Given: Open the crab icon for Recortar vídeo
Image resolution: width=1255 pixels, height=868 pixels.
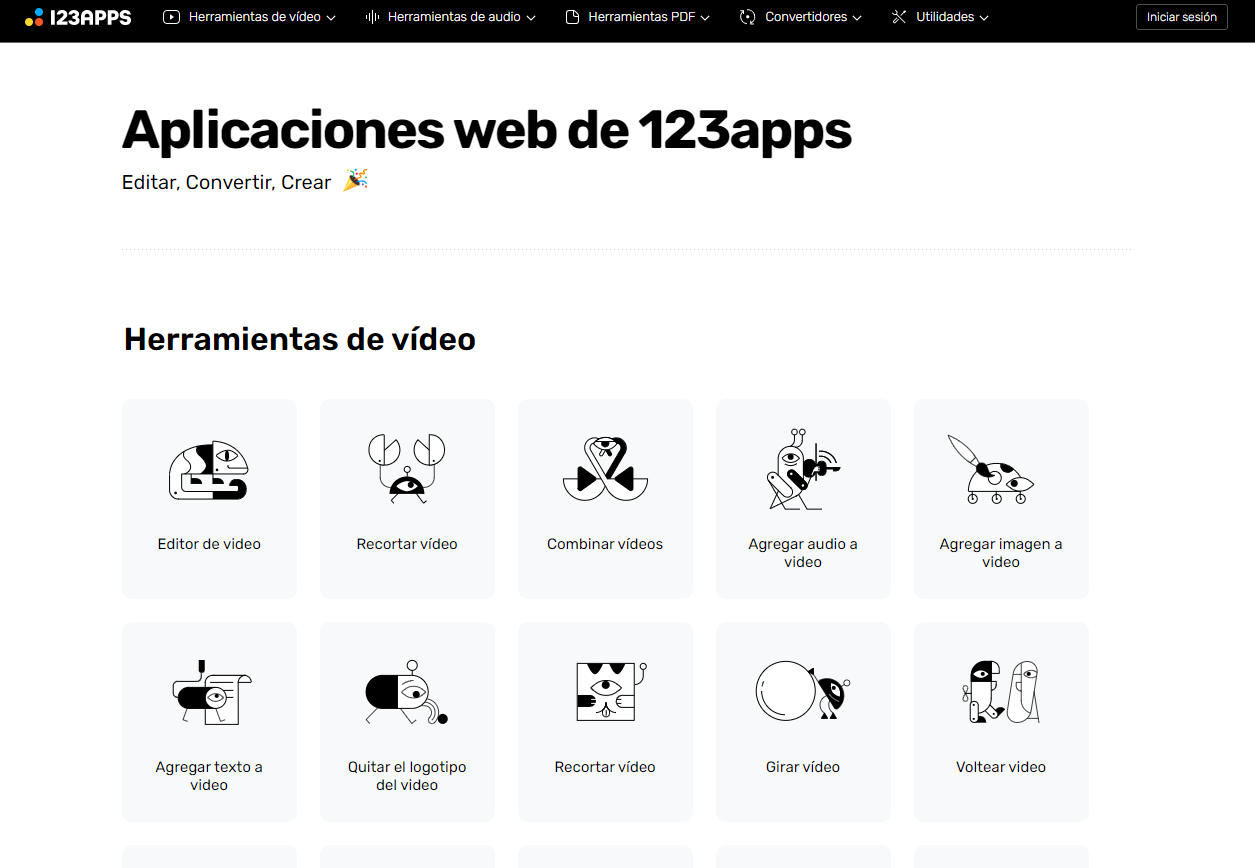Looking at the screenshot, I should pyautogui.click(x=406, y=465).
